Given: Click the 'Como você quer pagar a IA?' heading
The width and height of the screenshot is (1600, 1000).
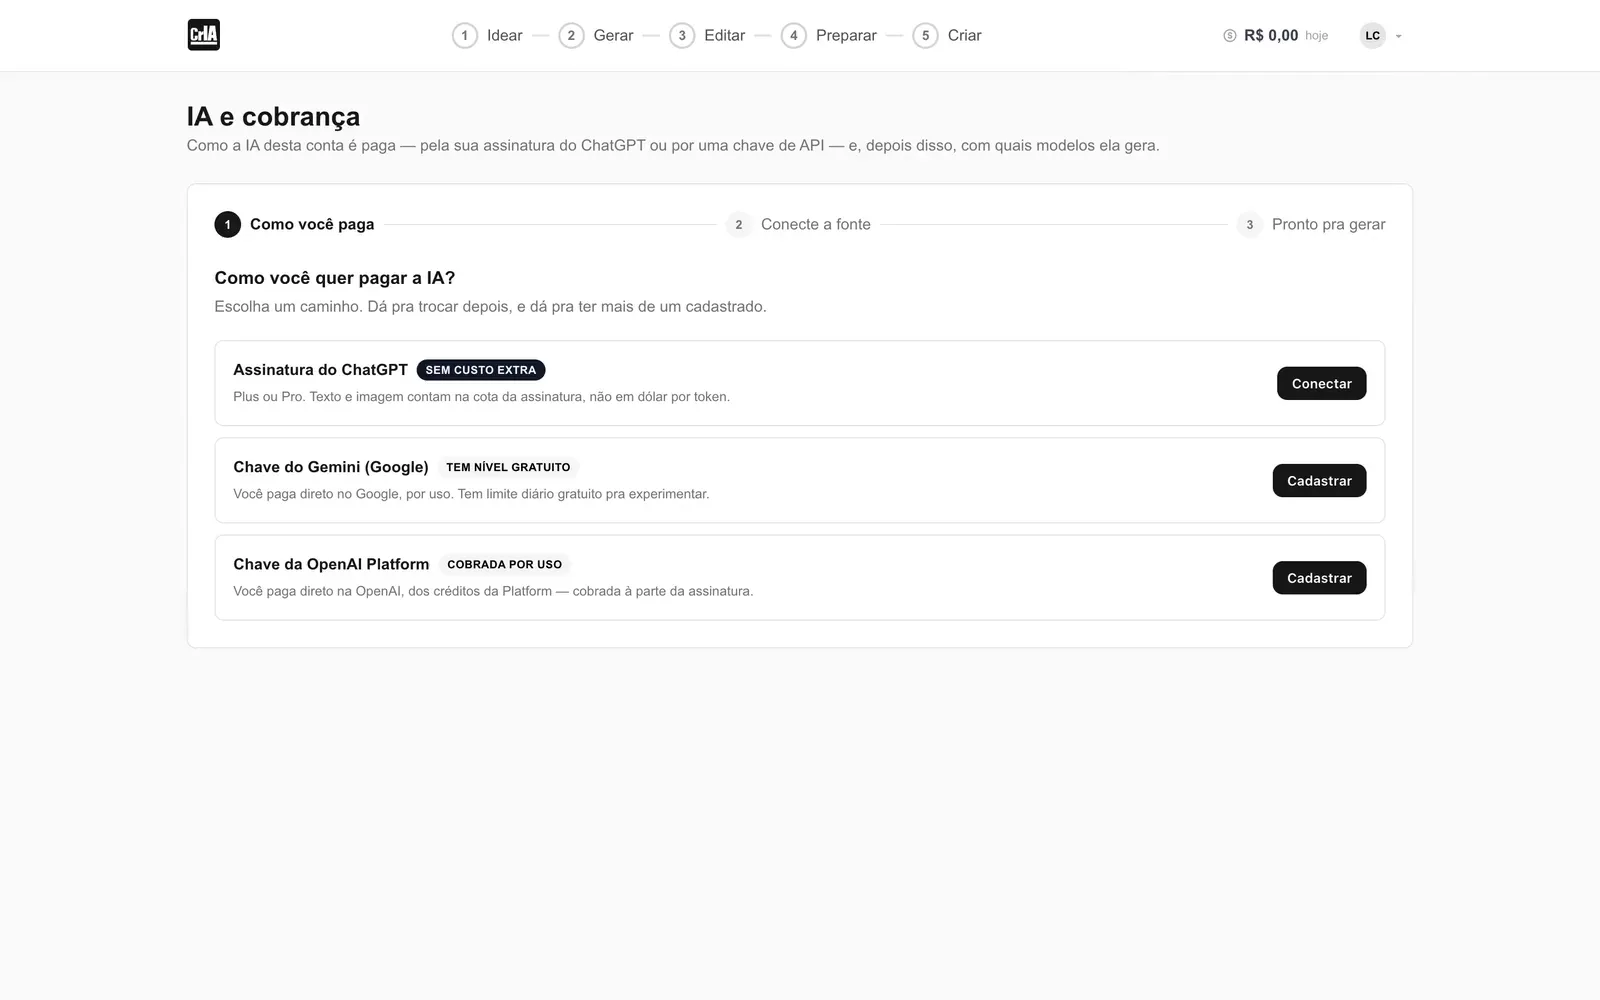Looking at the screenshot, I should [335, 278].
